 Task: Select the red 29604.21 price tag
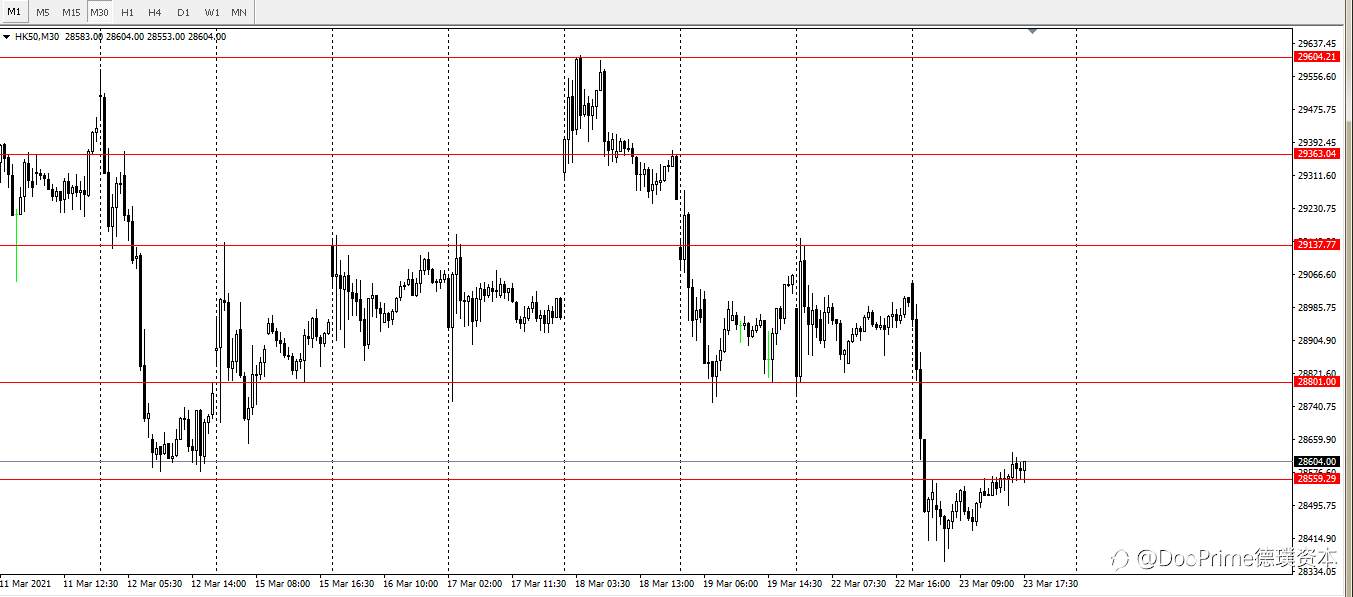[1316, 57]
